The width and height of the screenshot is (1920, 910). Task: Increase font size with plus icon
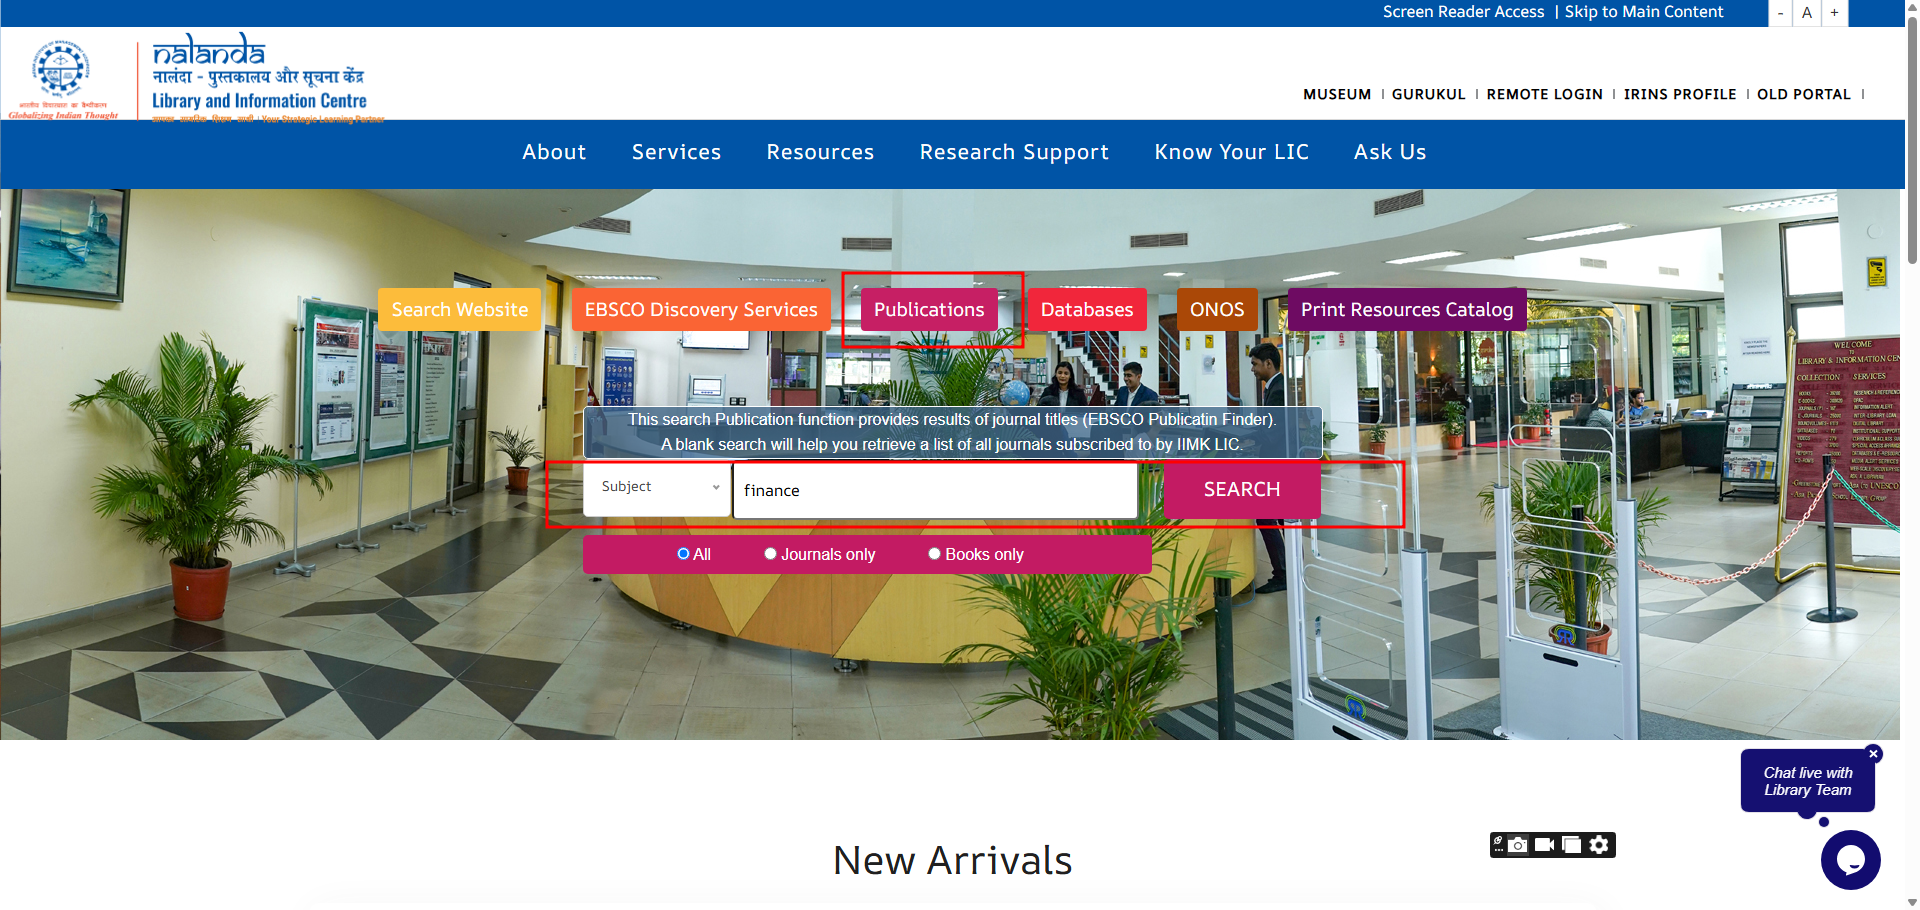pyautogui.click(x=1834, y=13)
